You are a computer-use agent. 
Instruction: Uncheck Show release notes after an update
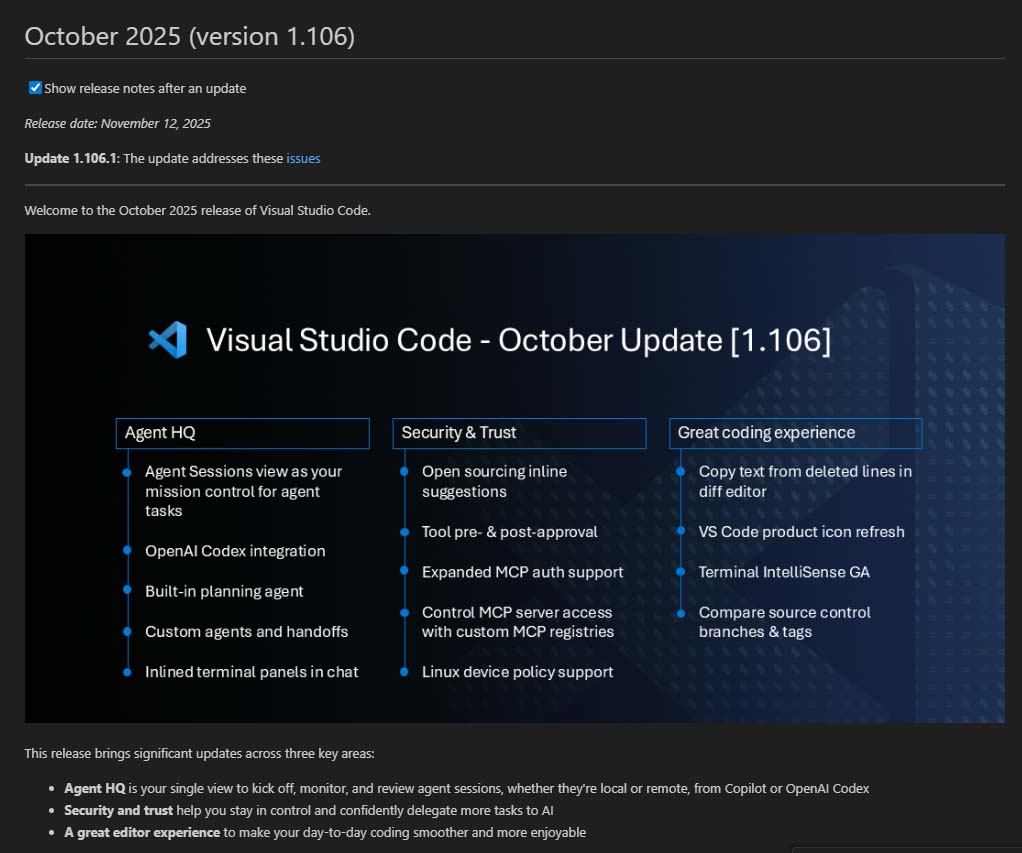(34, 87)
